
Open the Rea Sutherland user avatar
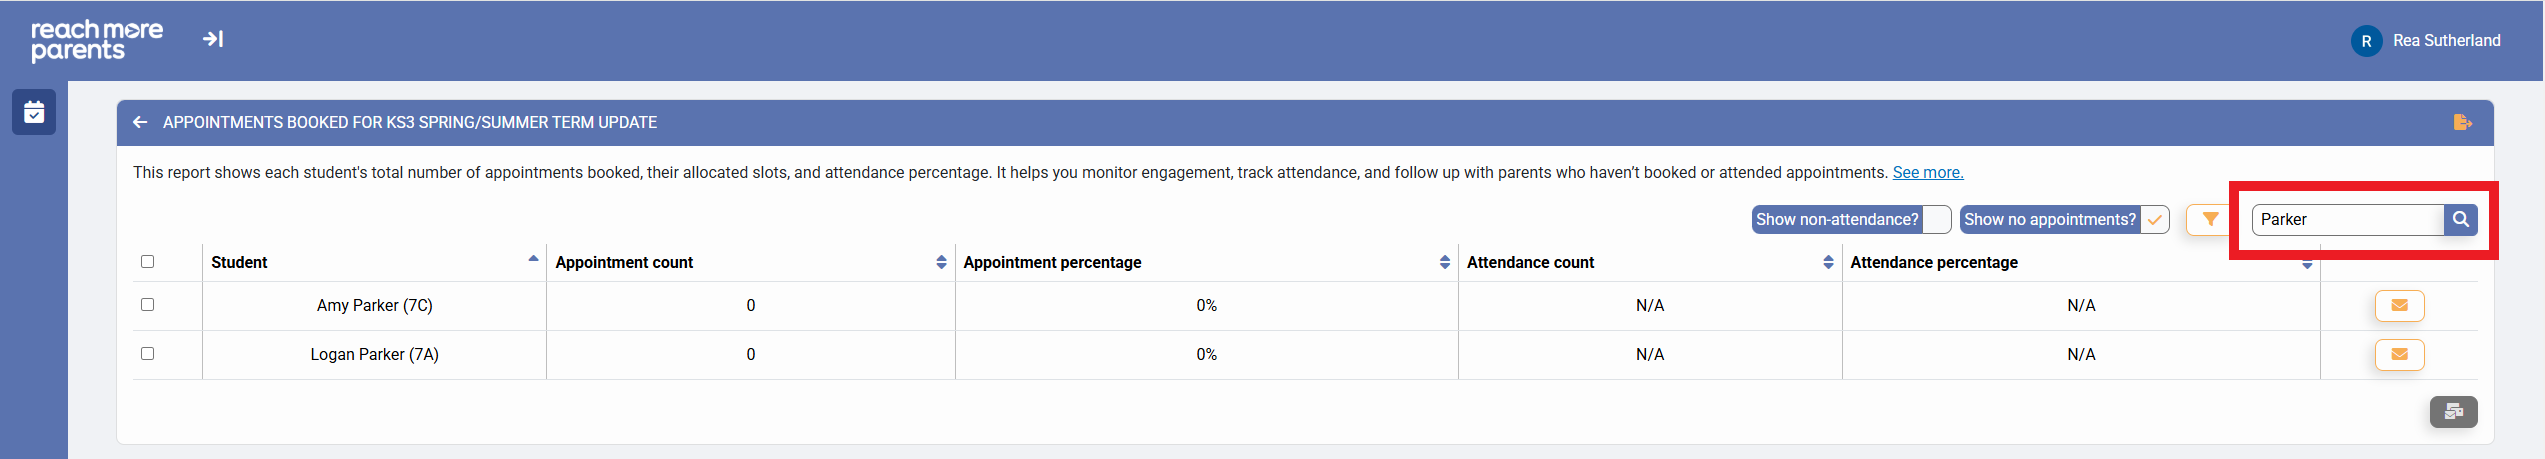(x=2366, y=41)
